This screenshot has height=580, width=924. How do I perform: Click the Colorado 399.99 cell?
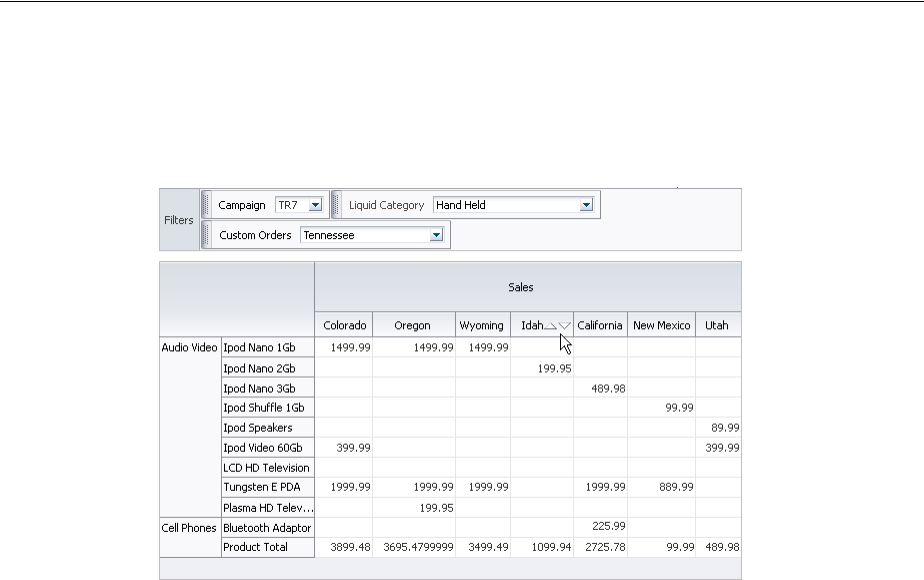coord(344,448)
